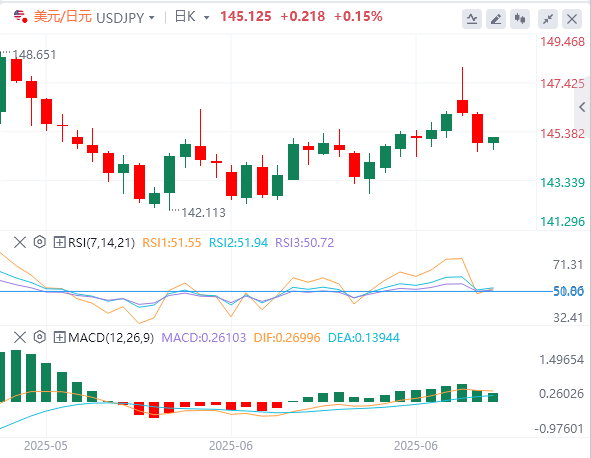This screenshot has height=458, width=591.
Task: Open the line chart type button
Action: (x=472, y=19)
